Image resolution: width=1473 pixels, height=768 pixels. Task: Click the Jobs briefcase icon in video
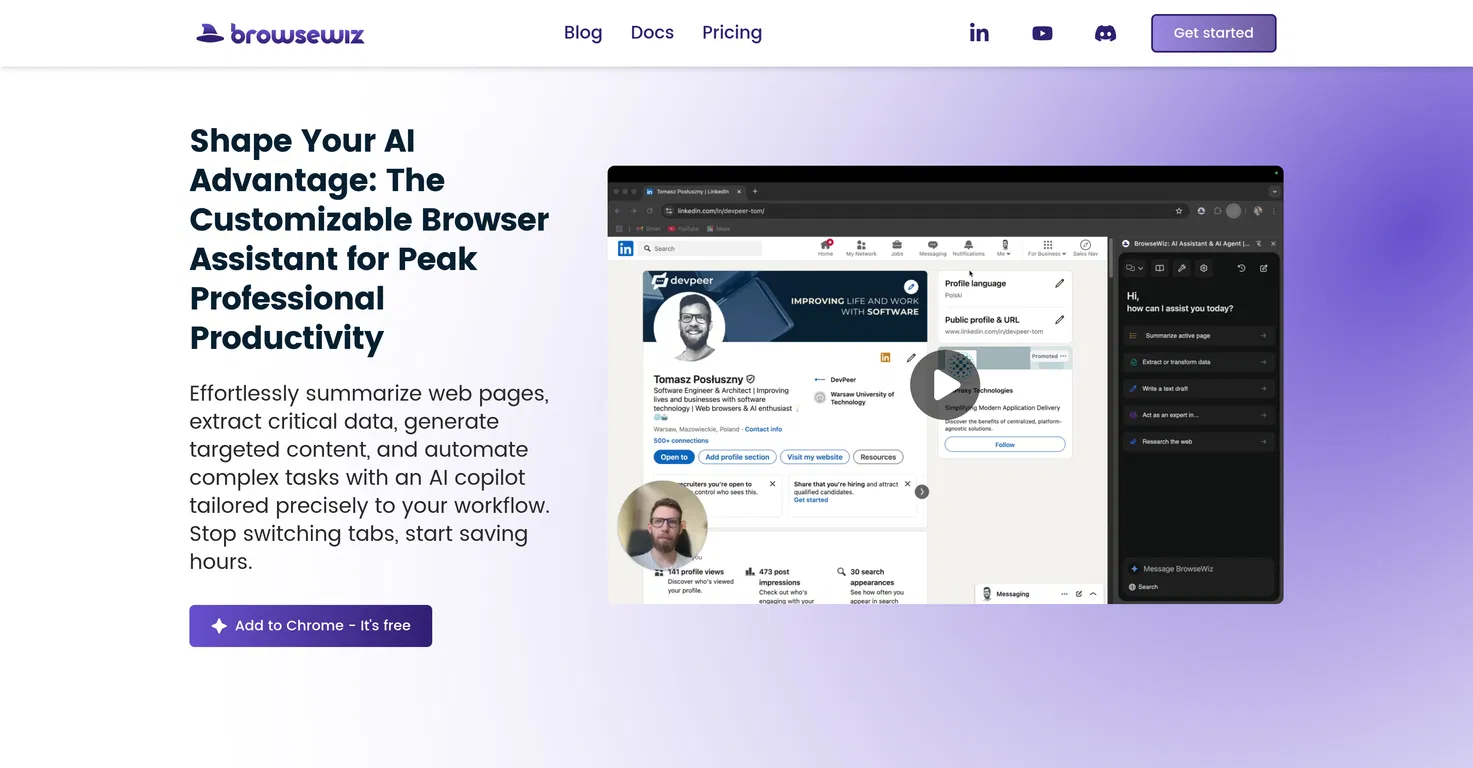897,248
